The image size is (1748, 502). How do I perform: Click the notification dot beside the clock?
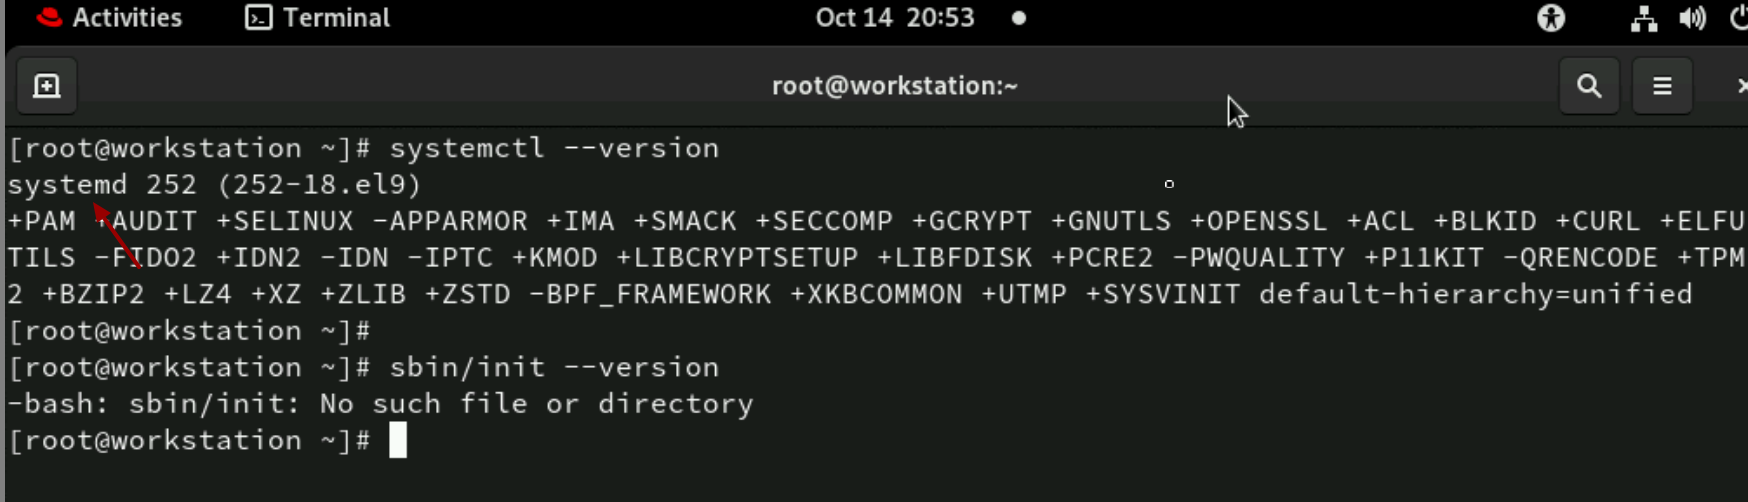click(x=1018, y=18)
